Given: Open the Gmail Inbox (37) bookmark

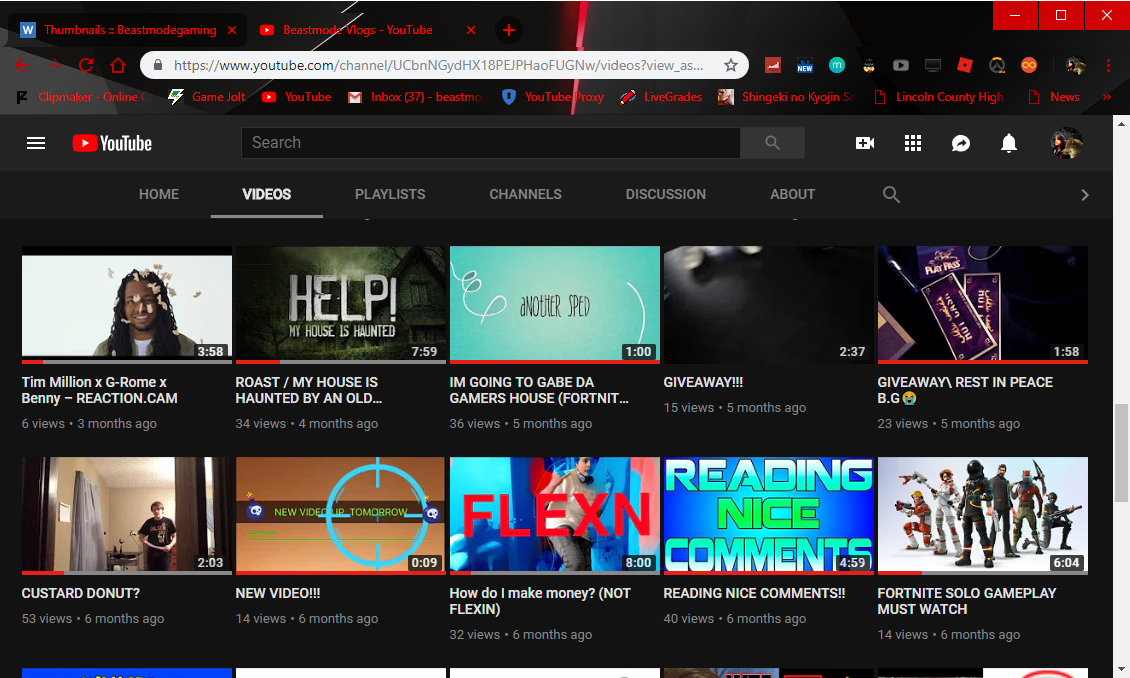Looking at the screenshot, I should [415, 97].
